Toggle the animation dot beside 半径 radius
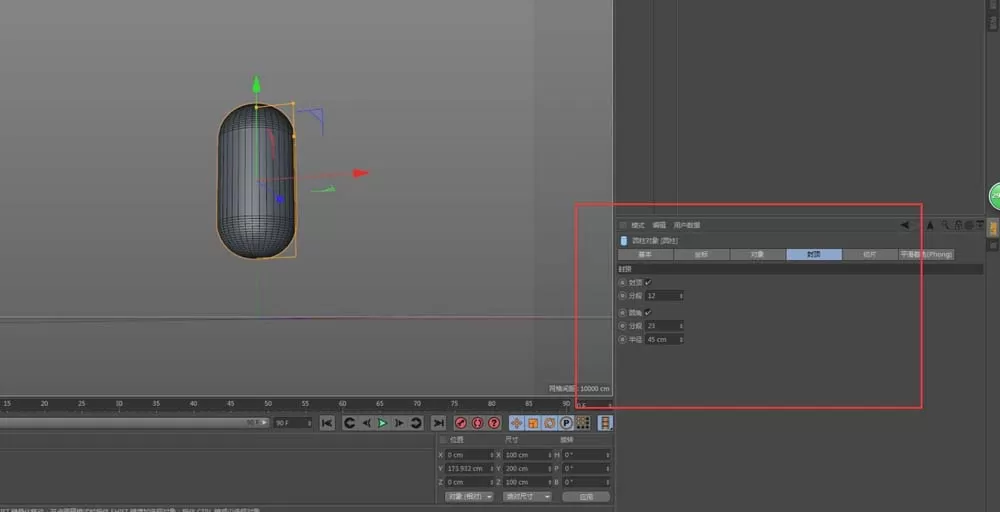 [x=622, y=340]
